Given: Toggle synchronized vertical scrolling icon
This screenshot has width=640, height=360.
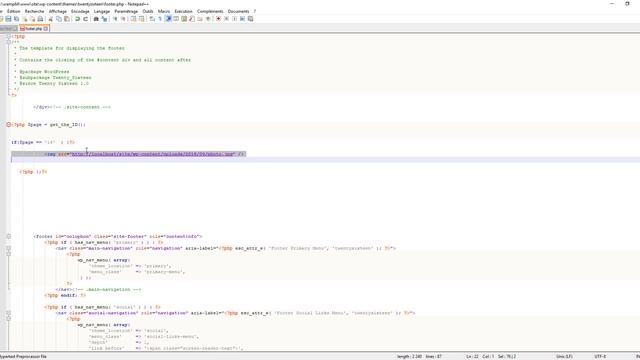Looking at the screenshot, I should point(133,19).
